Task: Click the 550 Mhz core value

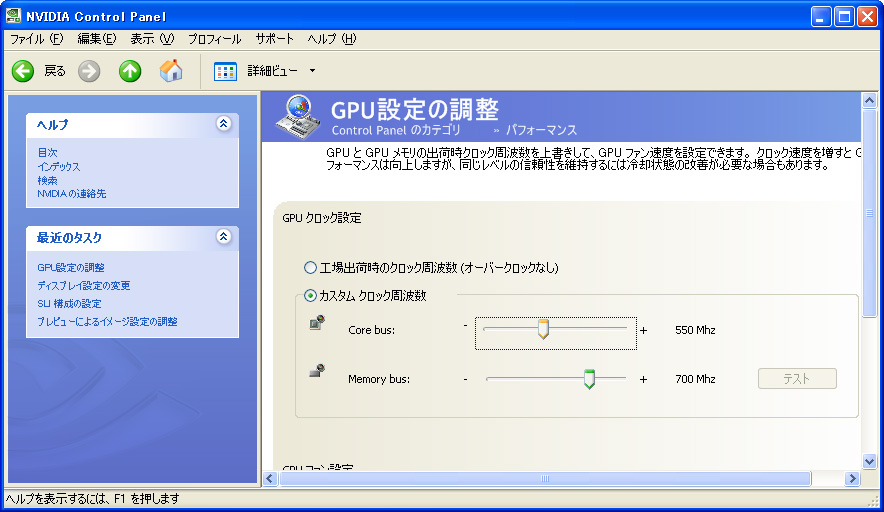Action: [x=695, y=330]
